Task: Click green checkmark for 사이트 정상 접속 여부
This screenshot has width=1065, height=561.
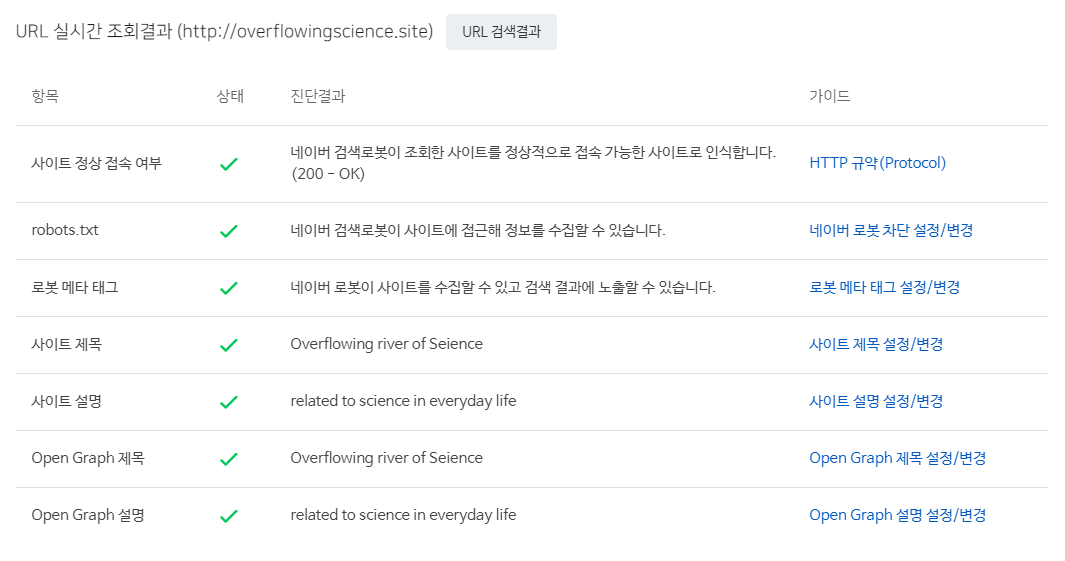Action: pyautogui.click(x=229, y=164)
